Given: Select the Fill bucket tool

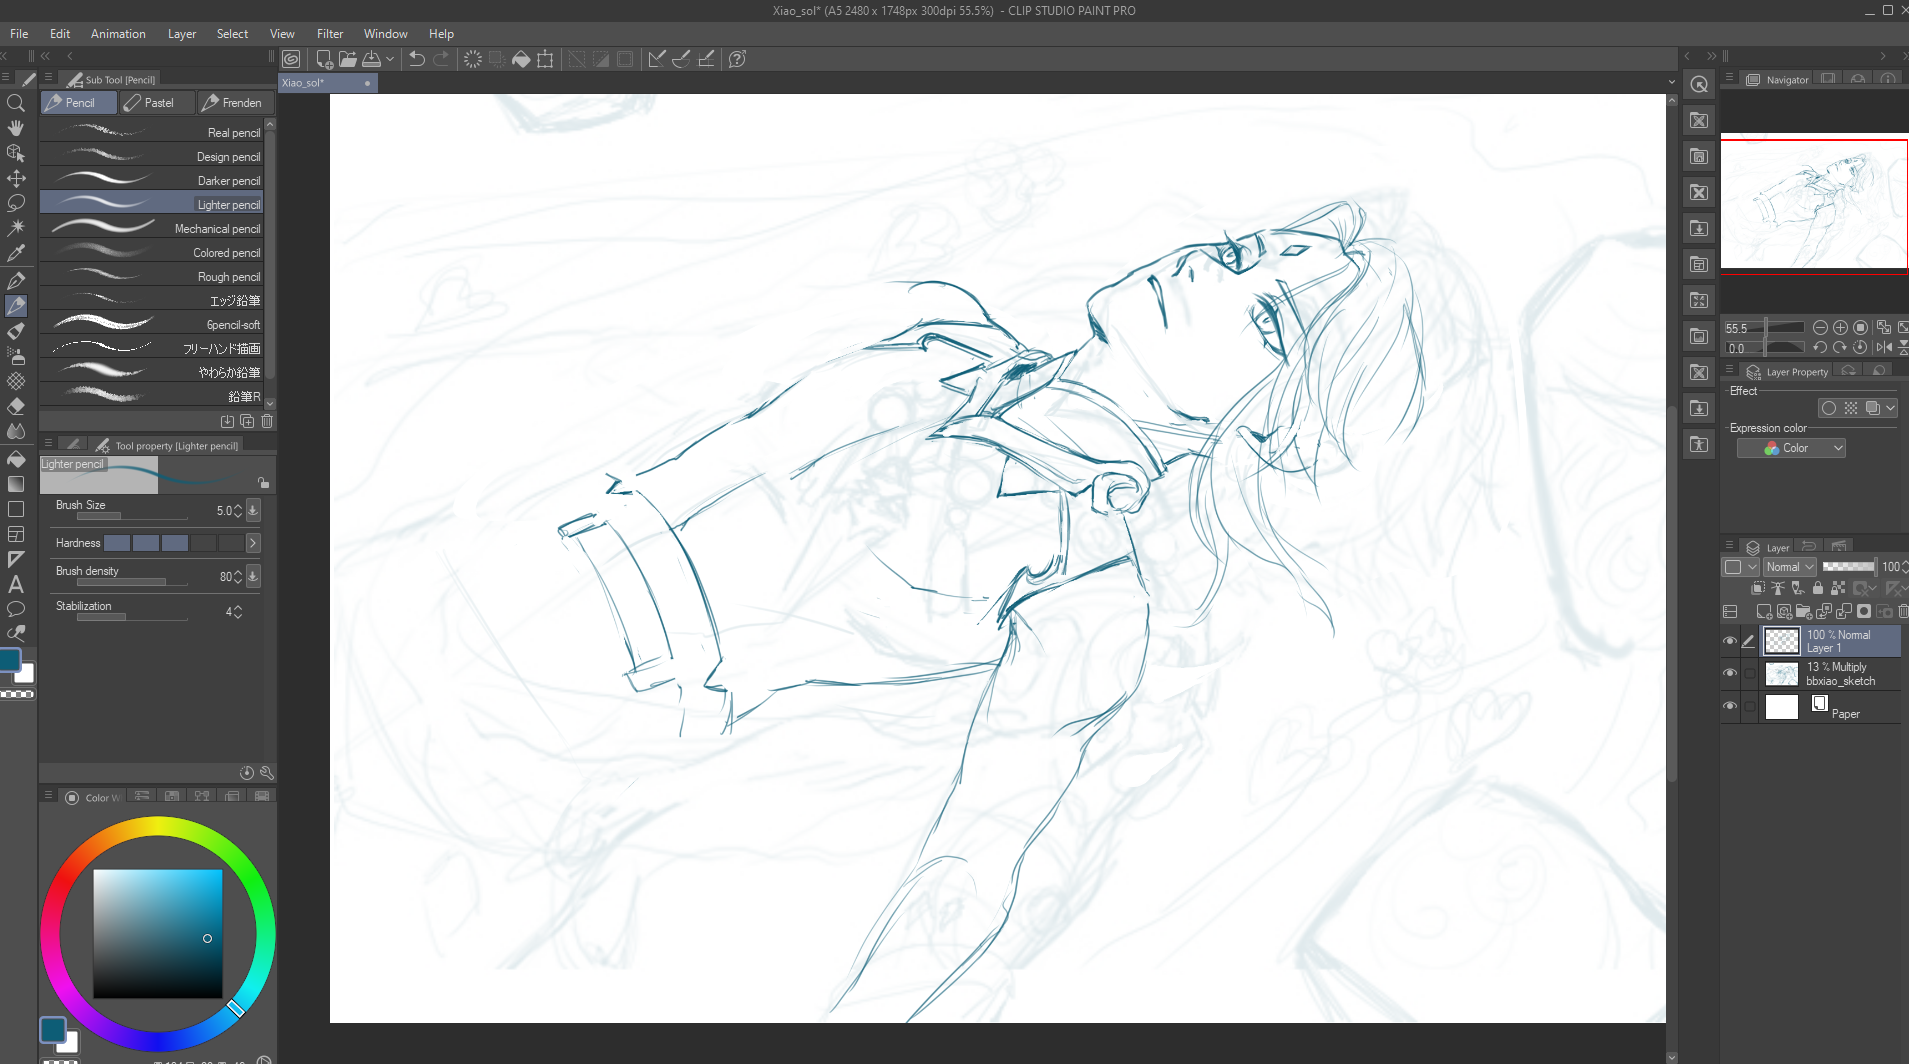Looking at the screenshot, I should [x=16, y=459].
